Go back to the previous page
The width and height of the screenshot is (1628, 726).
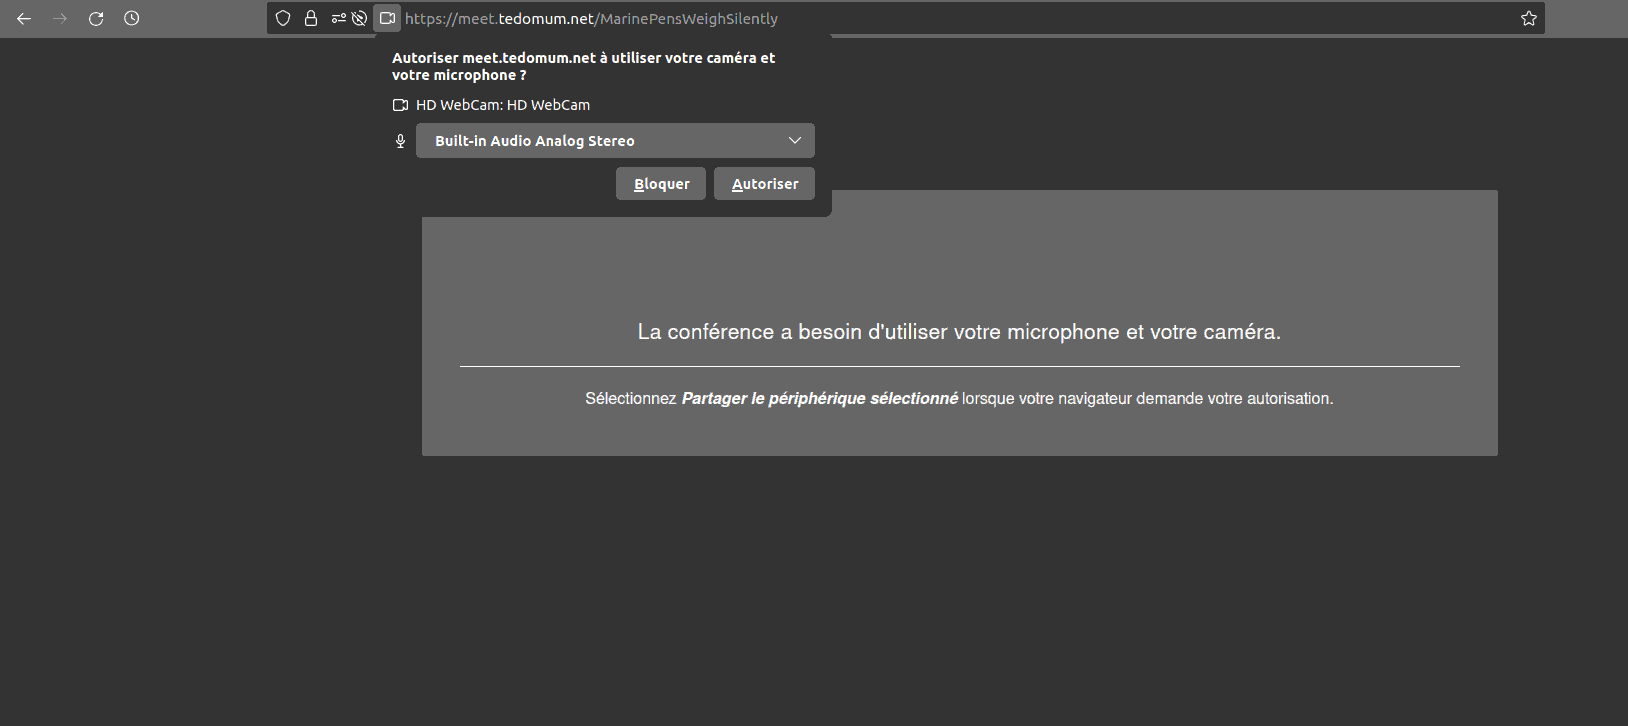pos(24,19)
